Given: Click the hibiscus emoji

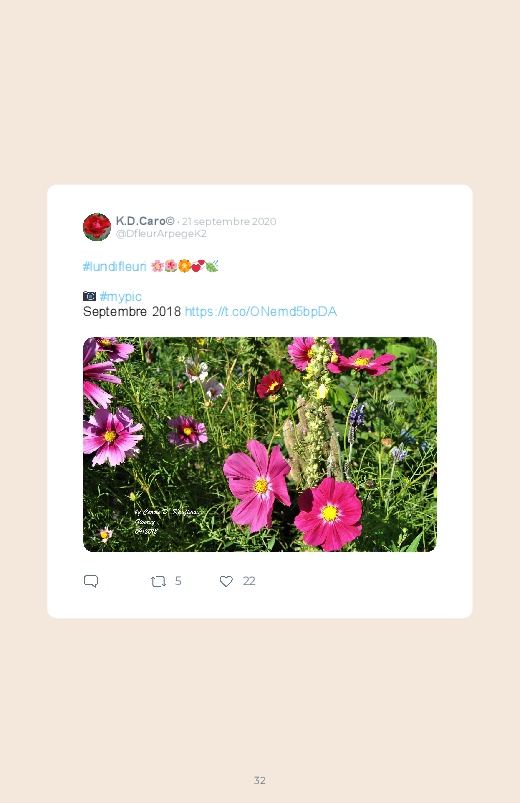Looking at the screenshot, I should point(171,266).
